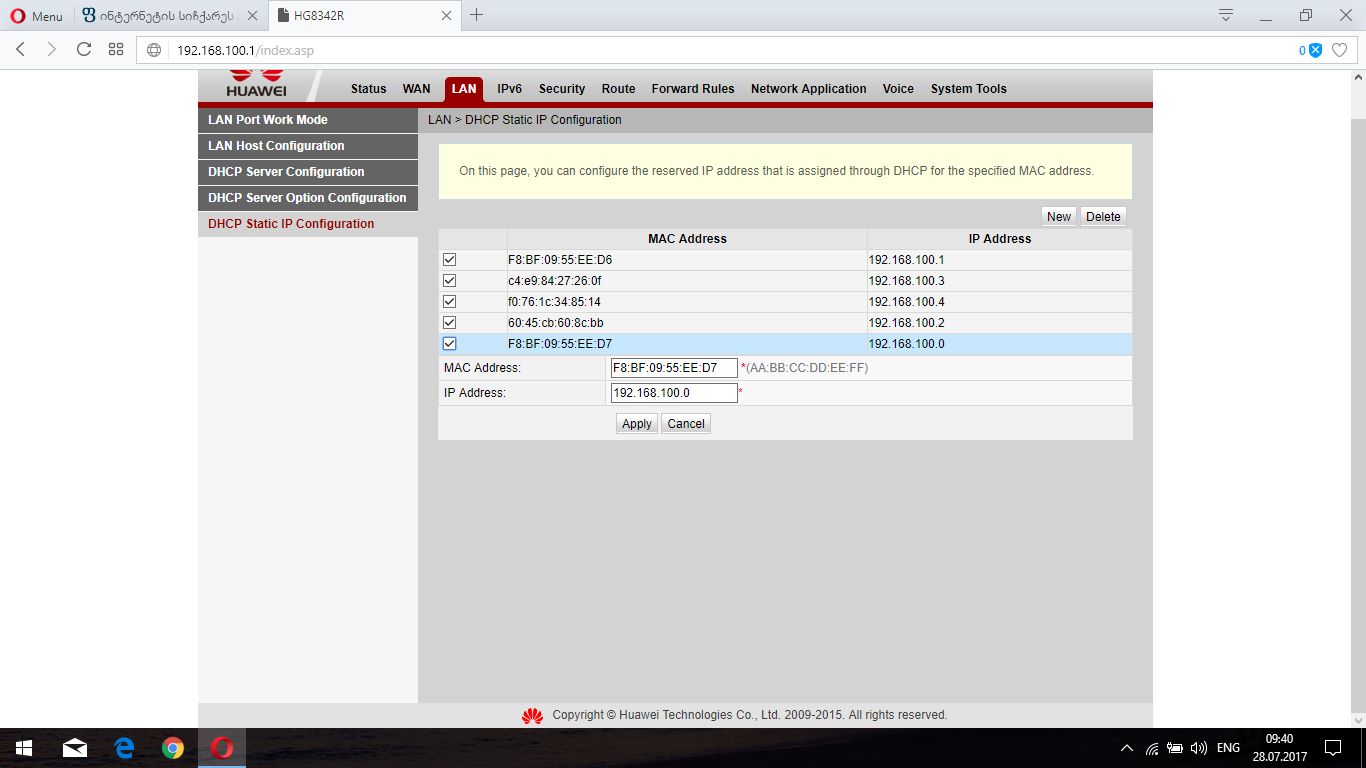Go back using the browser back arrow
1366x768 pixels.
(20, 50)
